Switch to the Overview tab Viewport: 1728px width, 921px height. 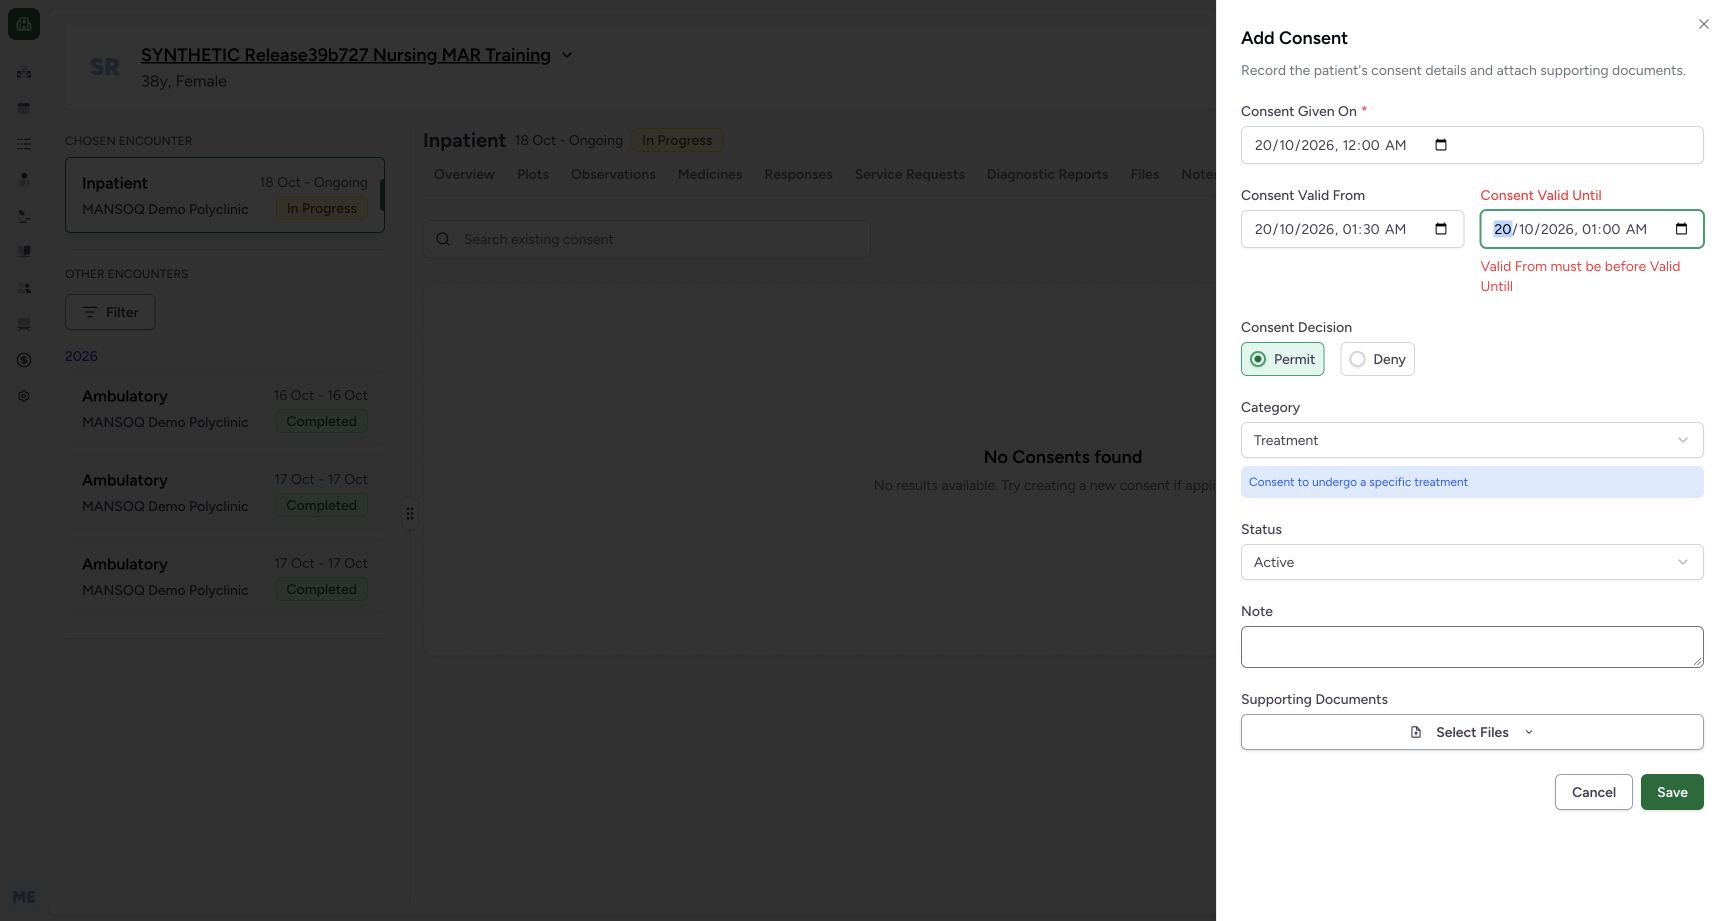coord(464,174)
